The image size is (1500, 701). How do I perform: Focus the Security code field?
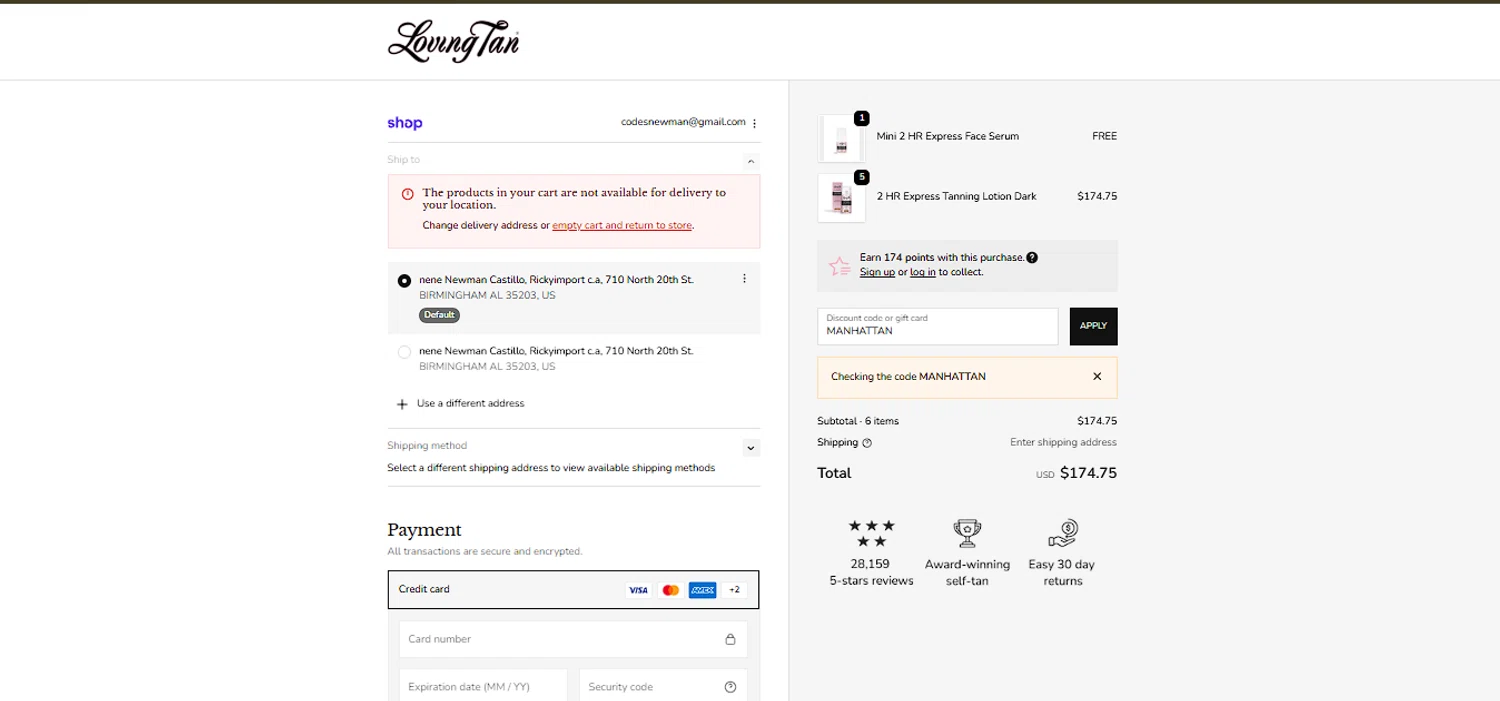pos(663,685)
